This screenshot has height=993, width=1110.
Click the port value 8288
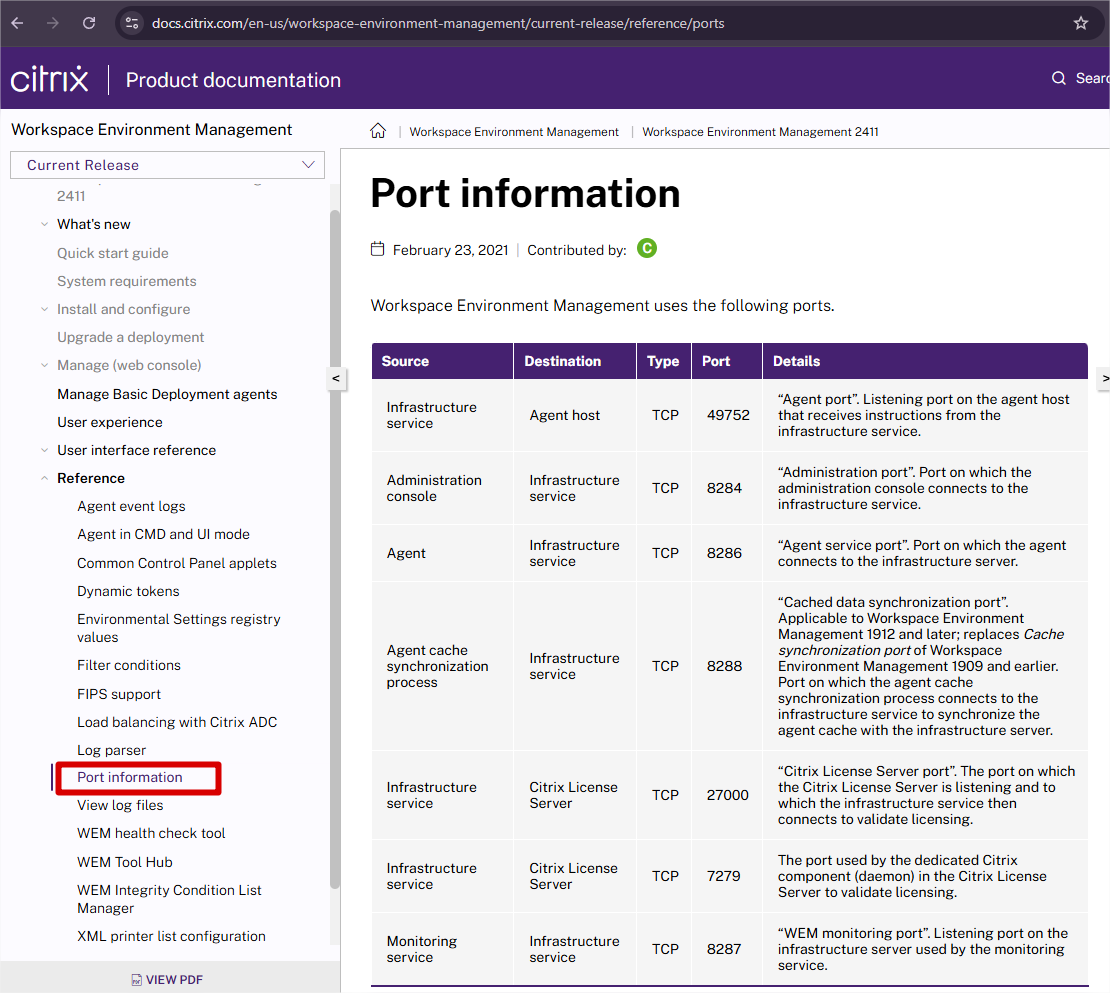pyautogui.click(x=724, y=666)
